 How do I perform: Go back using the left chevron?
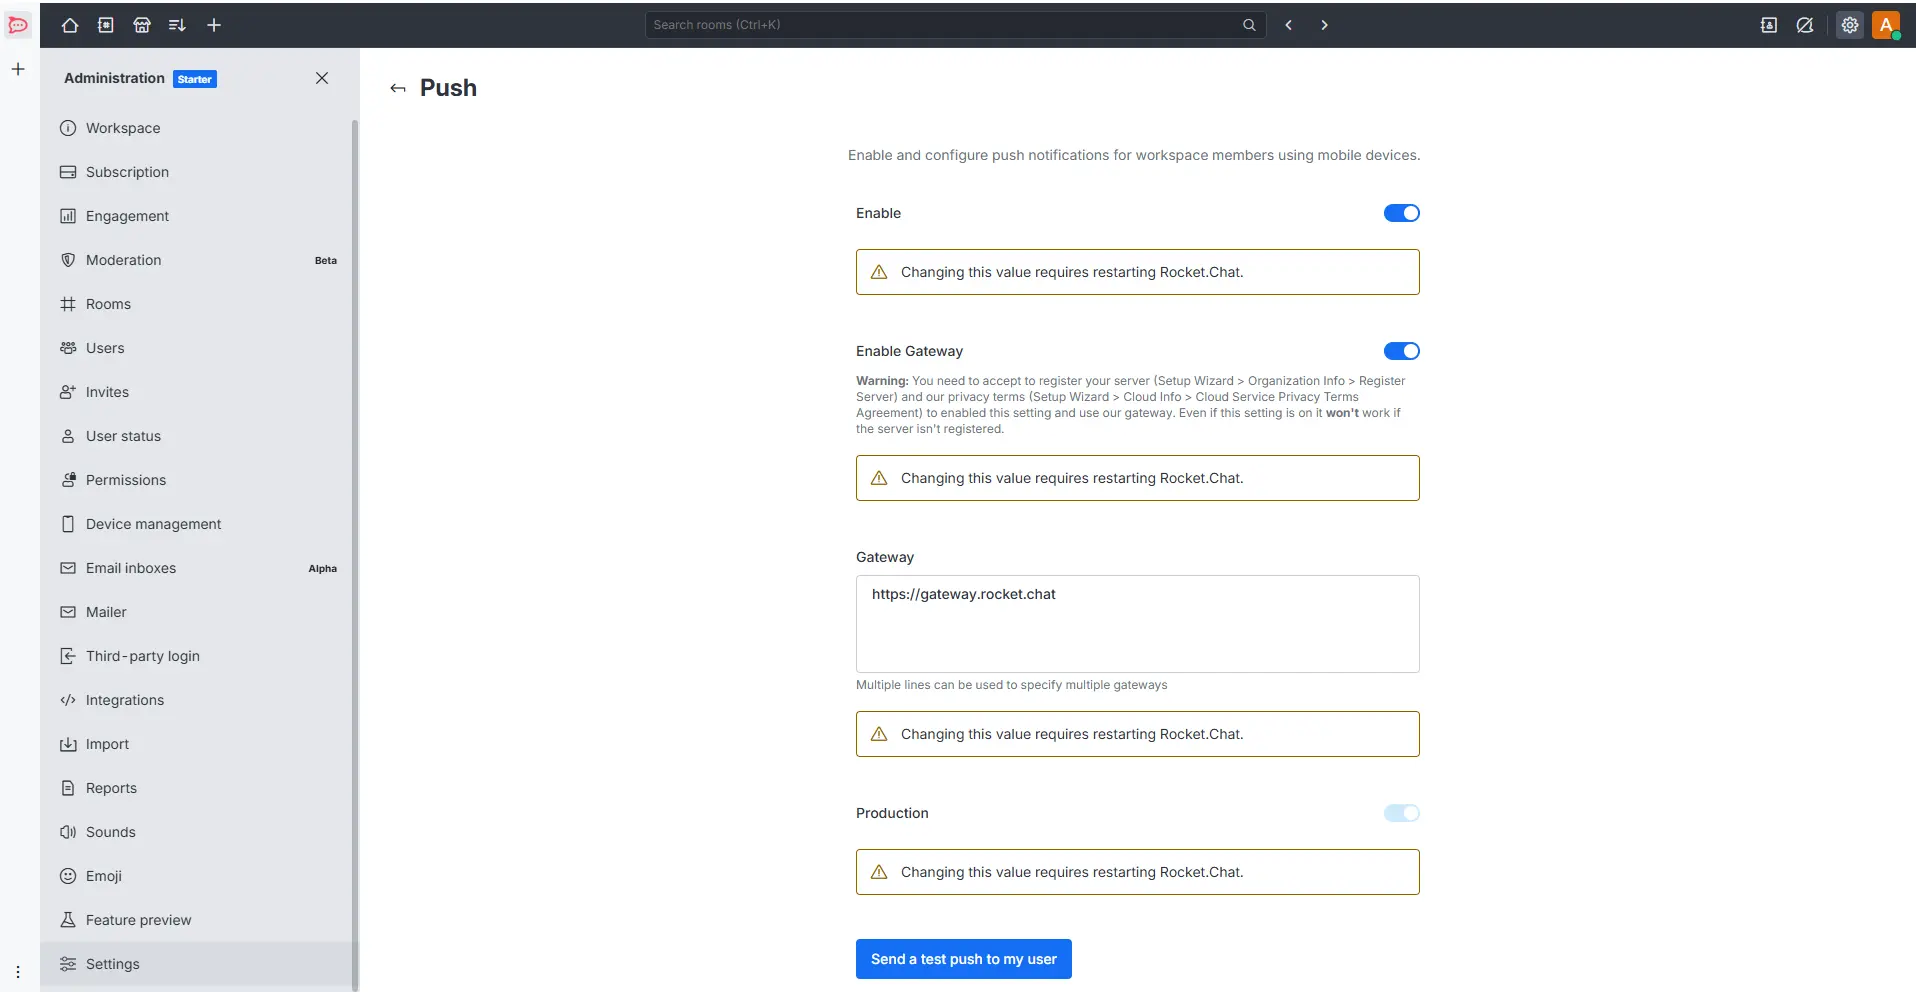click(1289, 25)
